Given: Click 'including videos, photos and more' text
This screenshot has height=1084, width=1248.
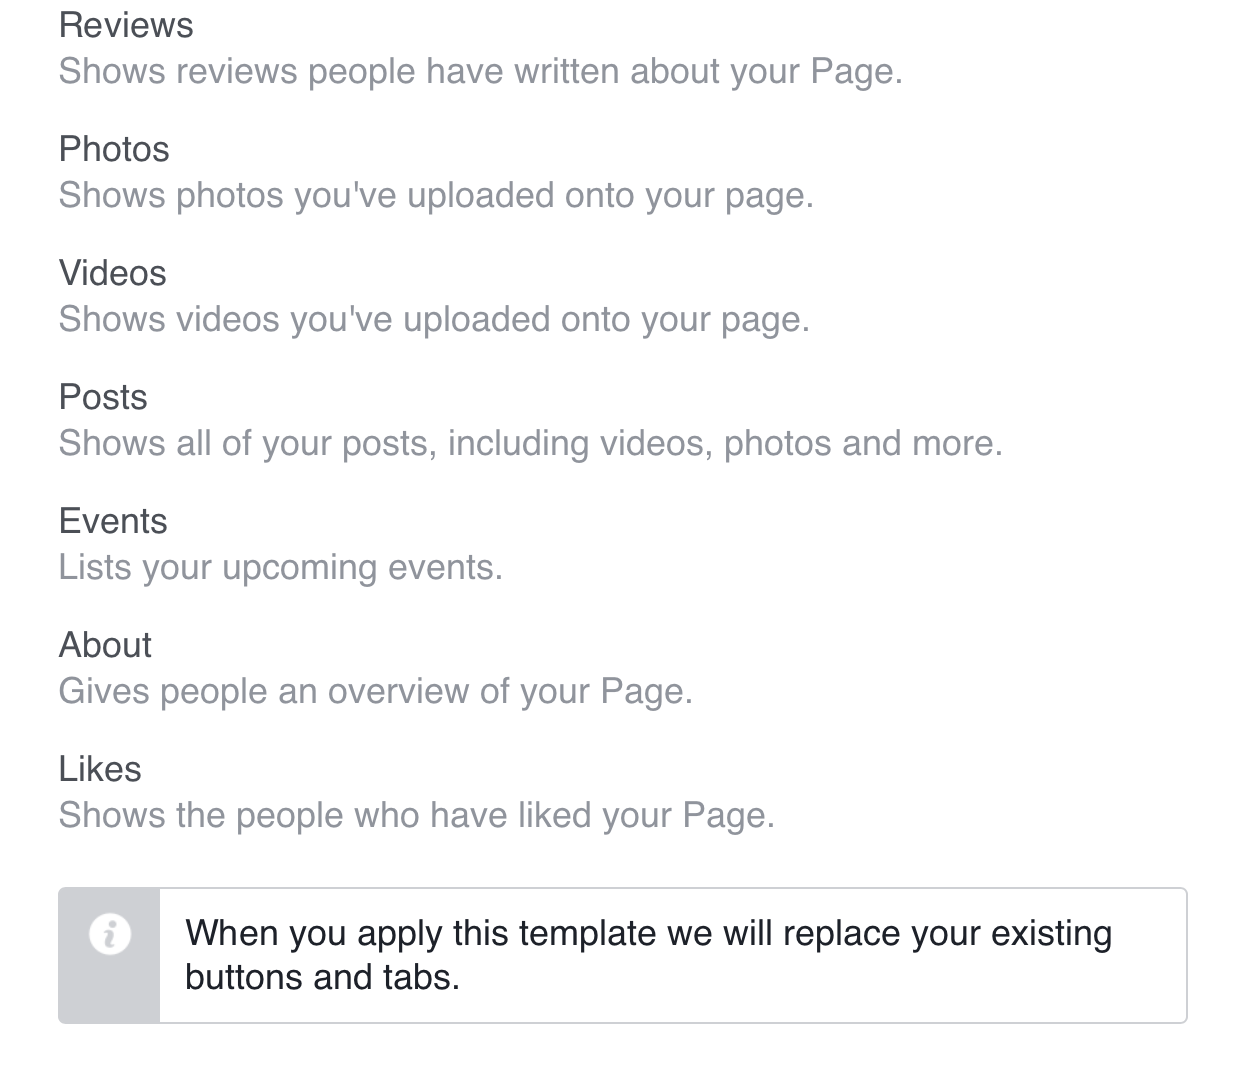Looking at the screenshot, I should 724,444.
